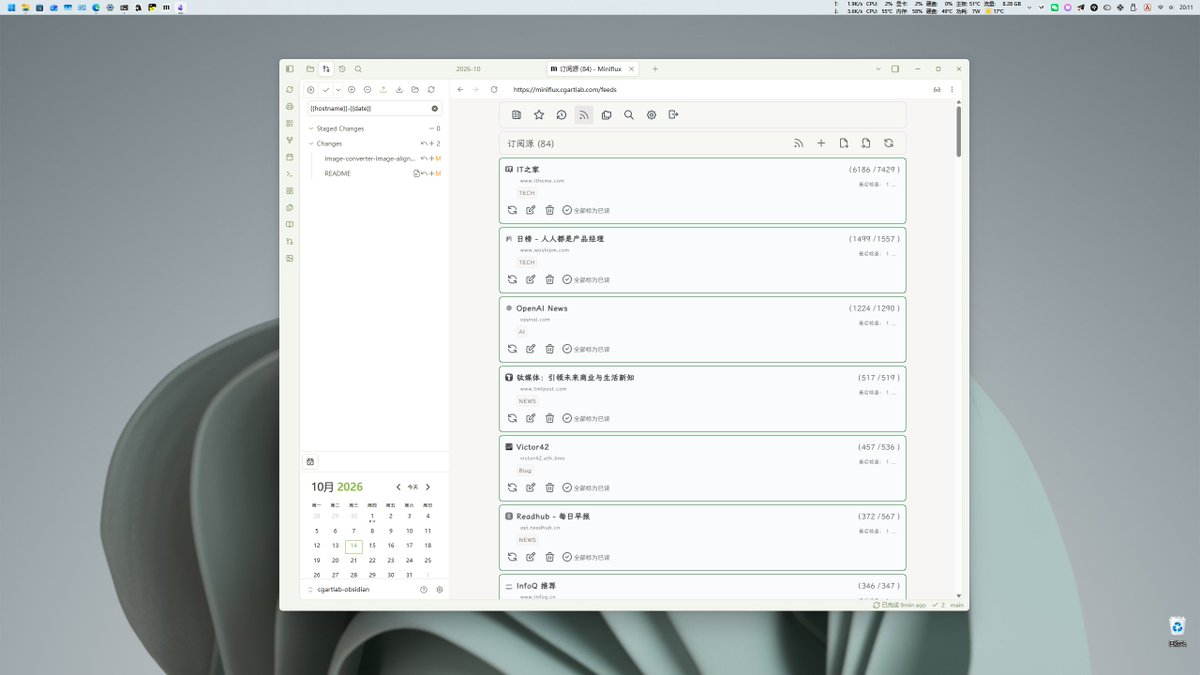
Task: Mark all Victor42 entries read
Action: coord(586,488)
